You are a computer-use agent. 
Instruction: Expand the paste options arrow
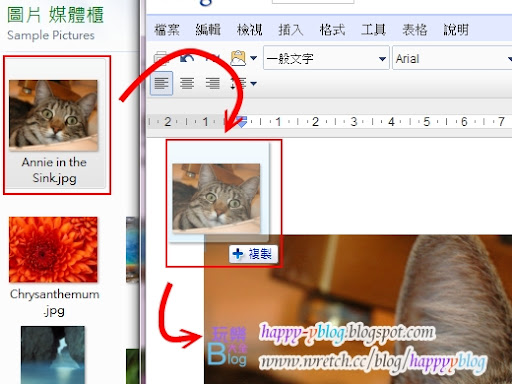pos(254,58)
